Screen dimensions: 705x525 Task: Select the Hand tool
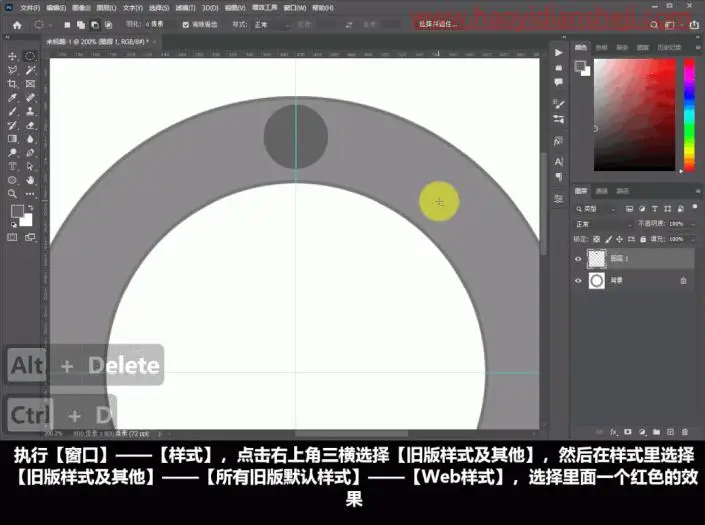pos(30,180)
